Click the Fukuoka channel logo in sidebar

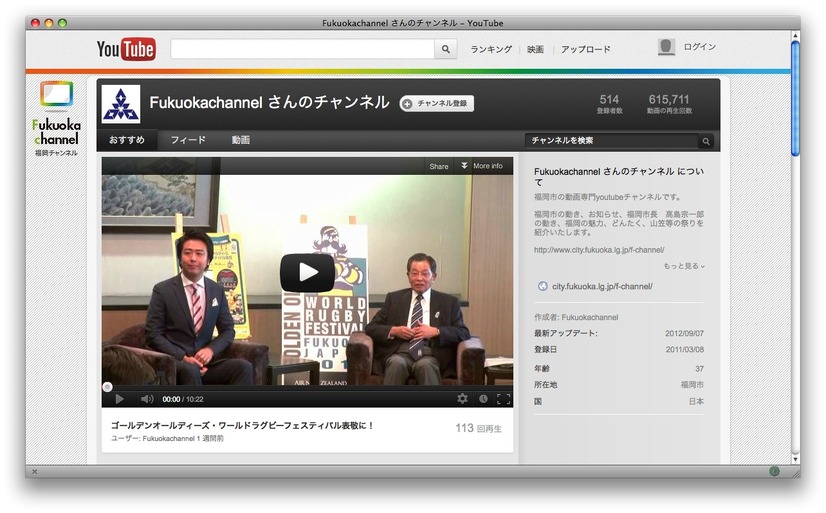[56, 119]
